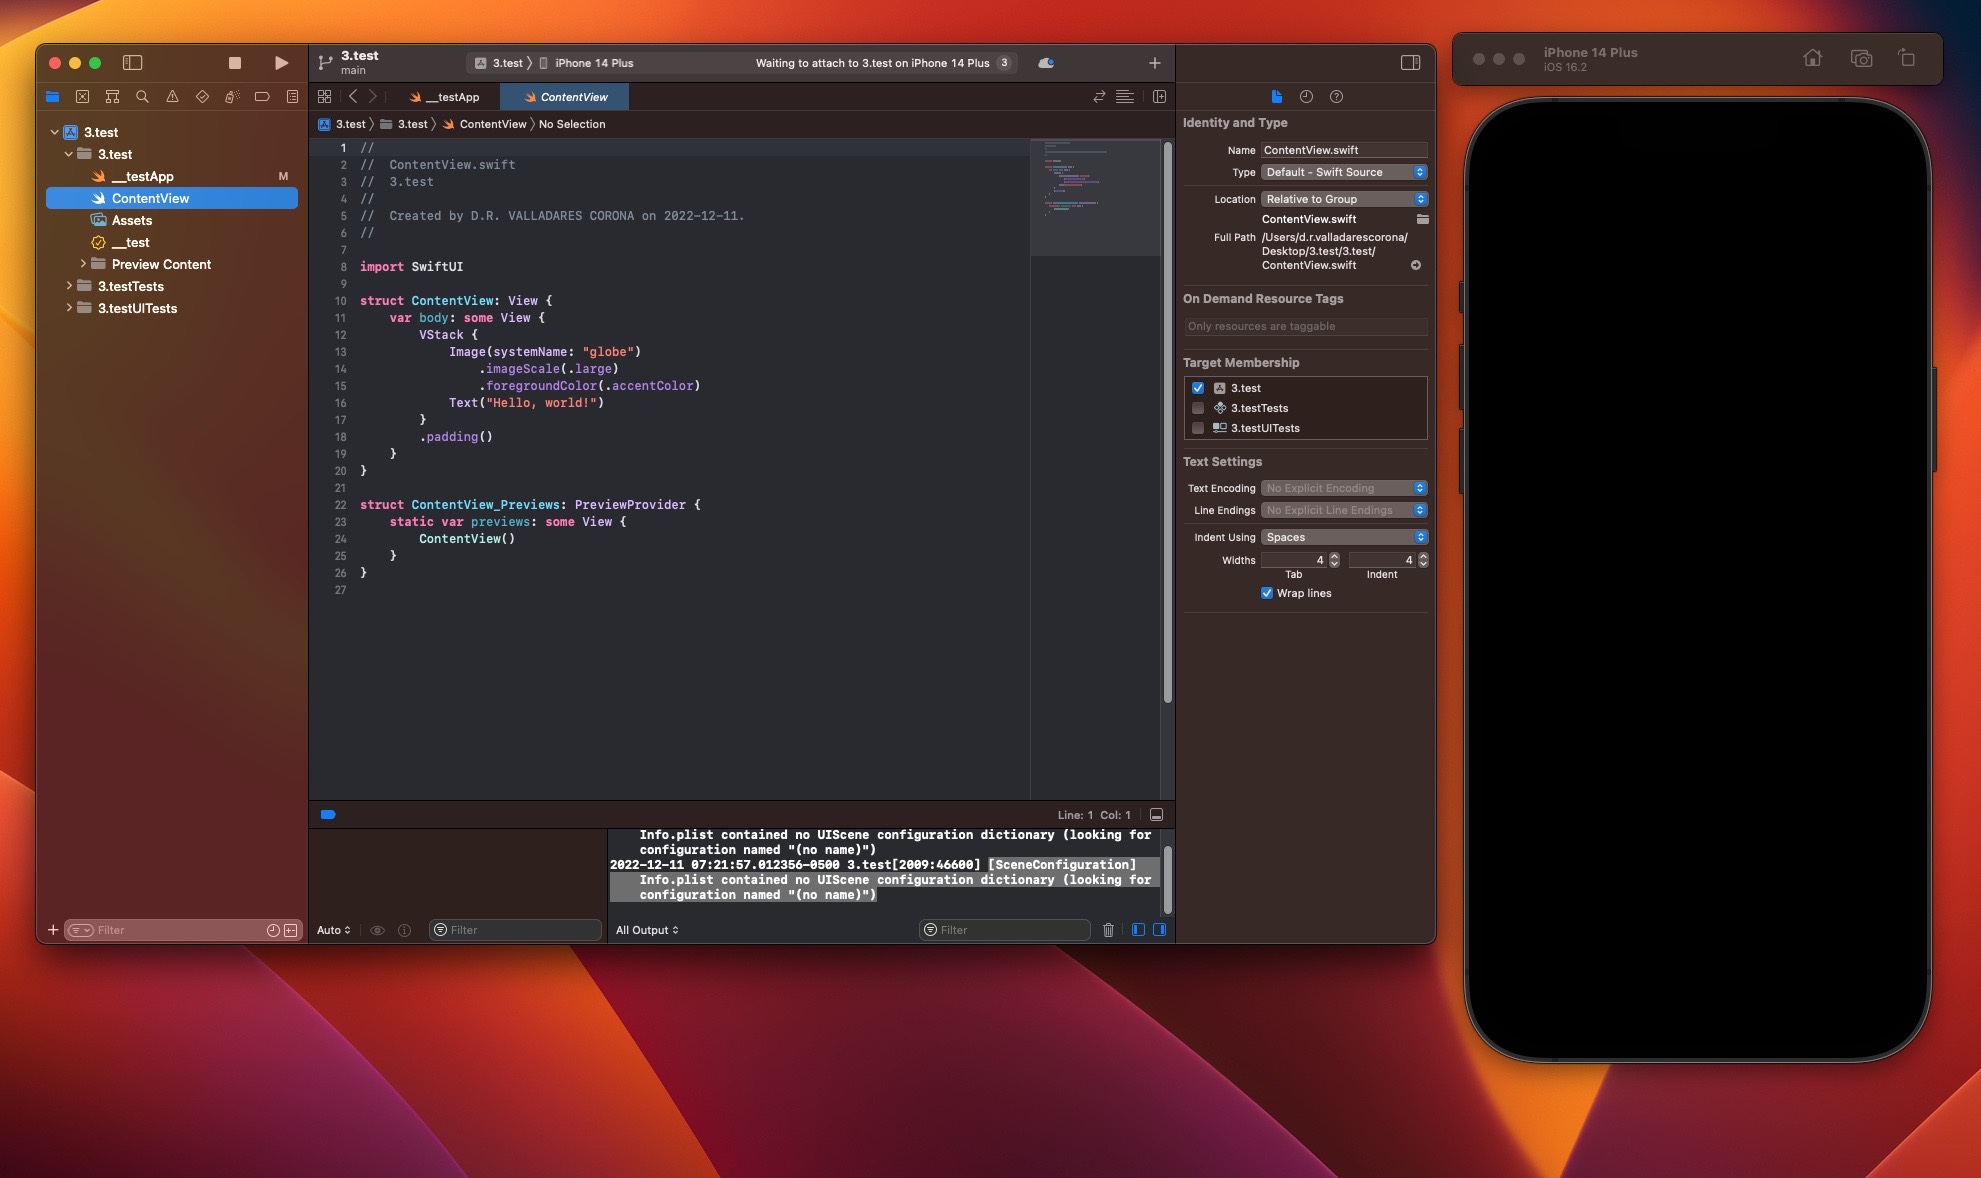The width and height of the screenshot is (1981, 1178).
Task: Toggle the left navigator sidebar
Action: point(132,63)
